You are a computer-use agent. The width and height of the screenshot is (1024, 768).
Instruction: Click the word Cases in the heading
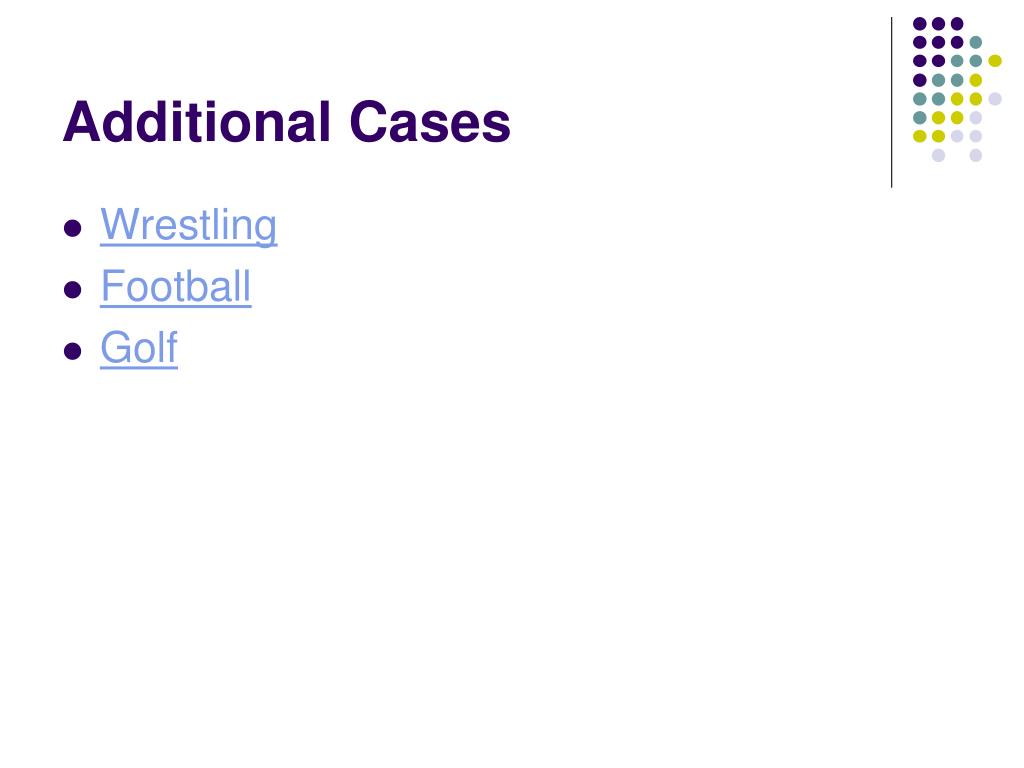click(430, 121)
